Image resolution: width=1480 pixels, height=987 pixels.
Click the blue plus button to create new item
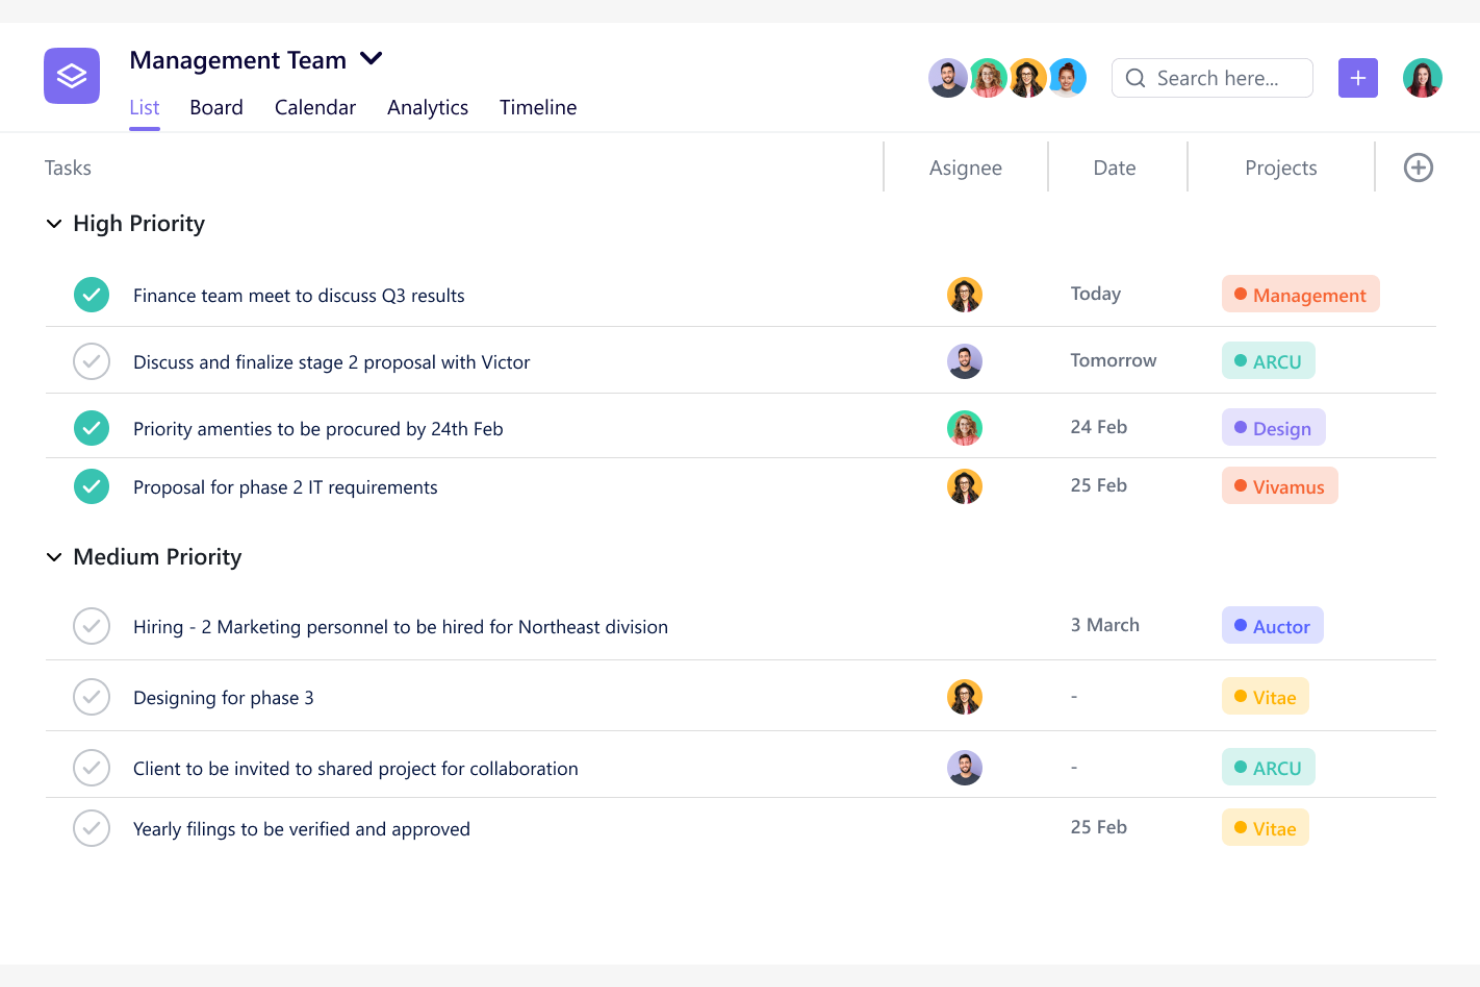pyautogui.click(x=1357, y=77)
